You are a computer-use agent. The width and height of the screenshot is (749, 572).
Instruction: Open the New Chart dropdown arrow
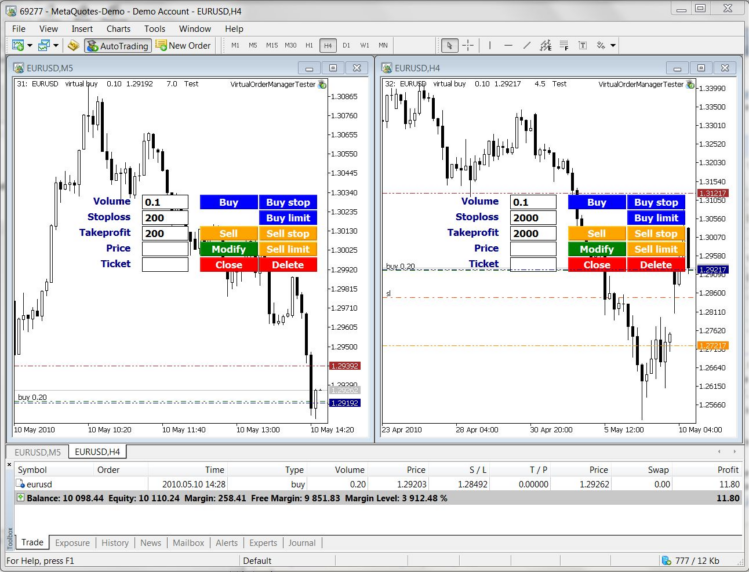pos(30,46)
